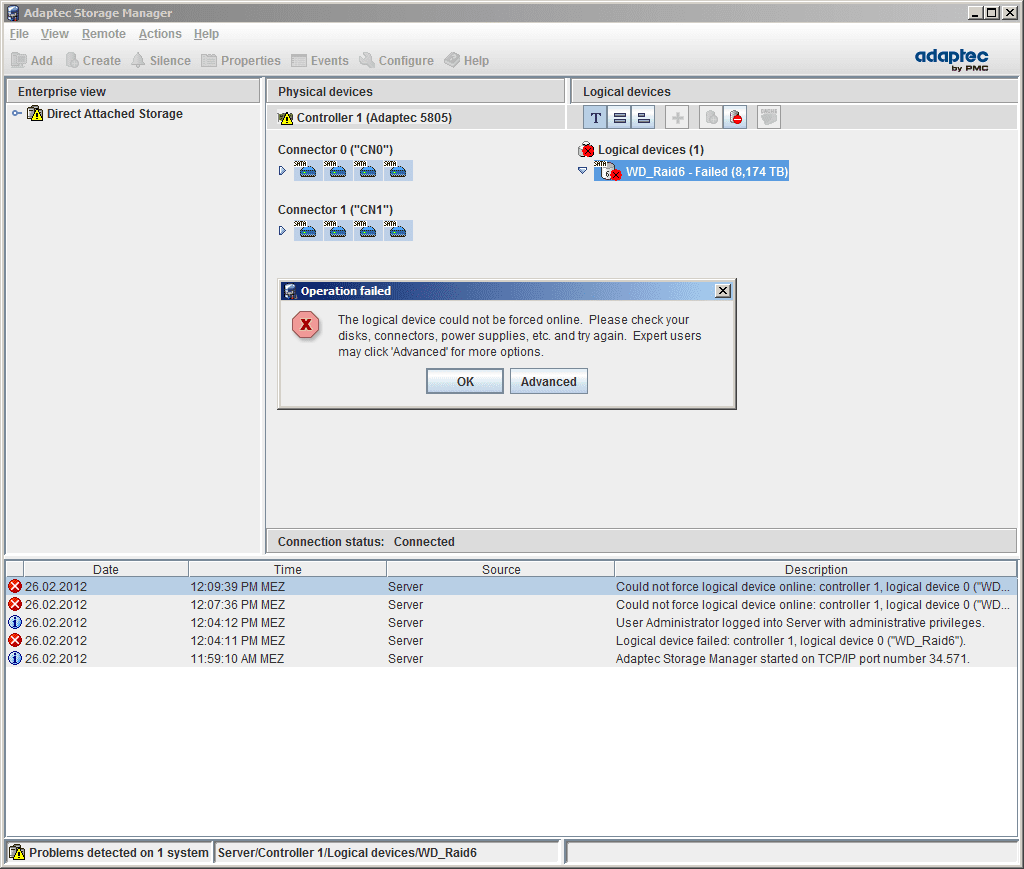The image size is (1024, 869).
Task: Open the Remote menu
Action: tap(103, 34)
